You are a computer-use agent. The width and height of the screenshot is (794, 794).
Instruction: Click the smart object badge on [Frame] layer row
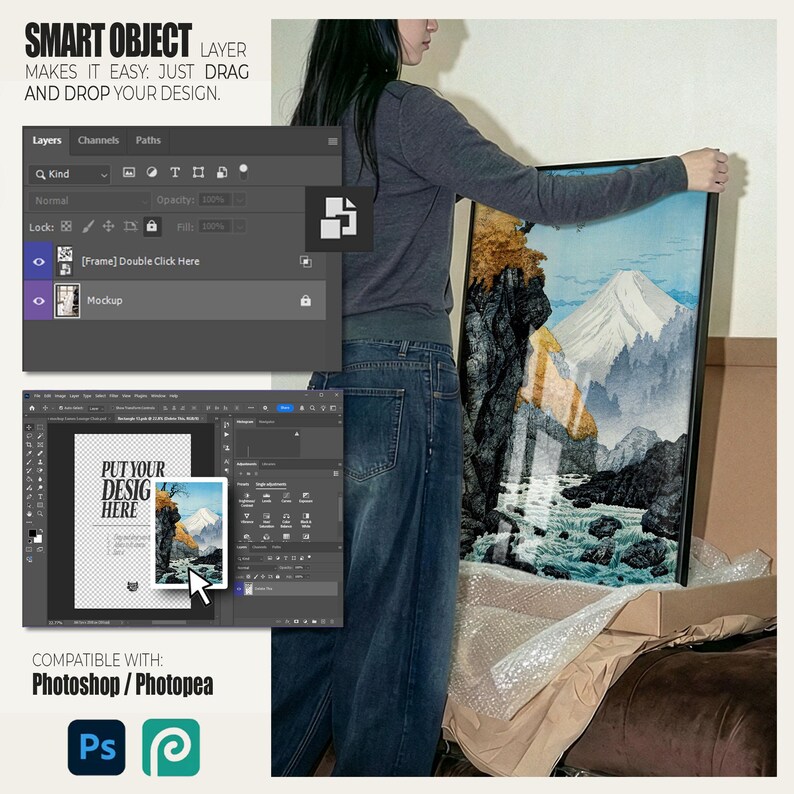click(x=305, y=262)
